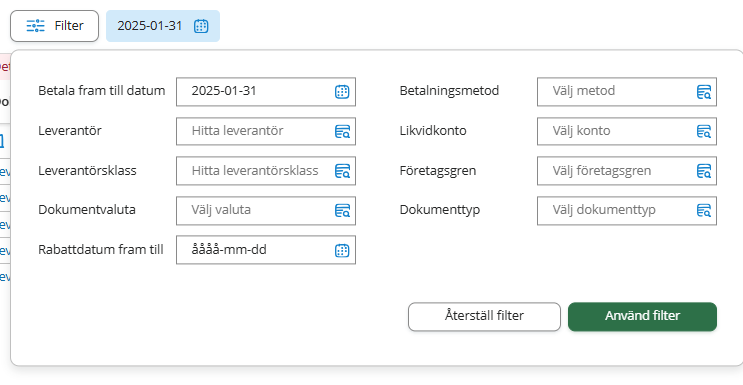Focus the Hitta leverantörsklass field
This screenshot has width=743, height=385.
266,171
